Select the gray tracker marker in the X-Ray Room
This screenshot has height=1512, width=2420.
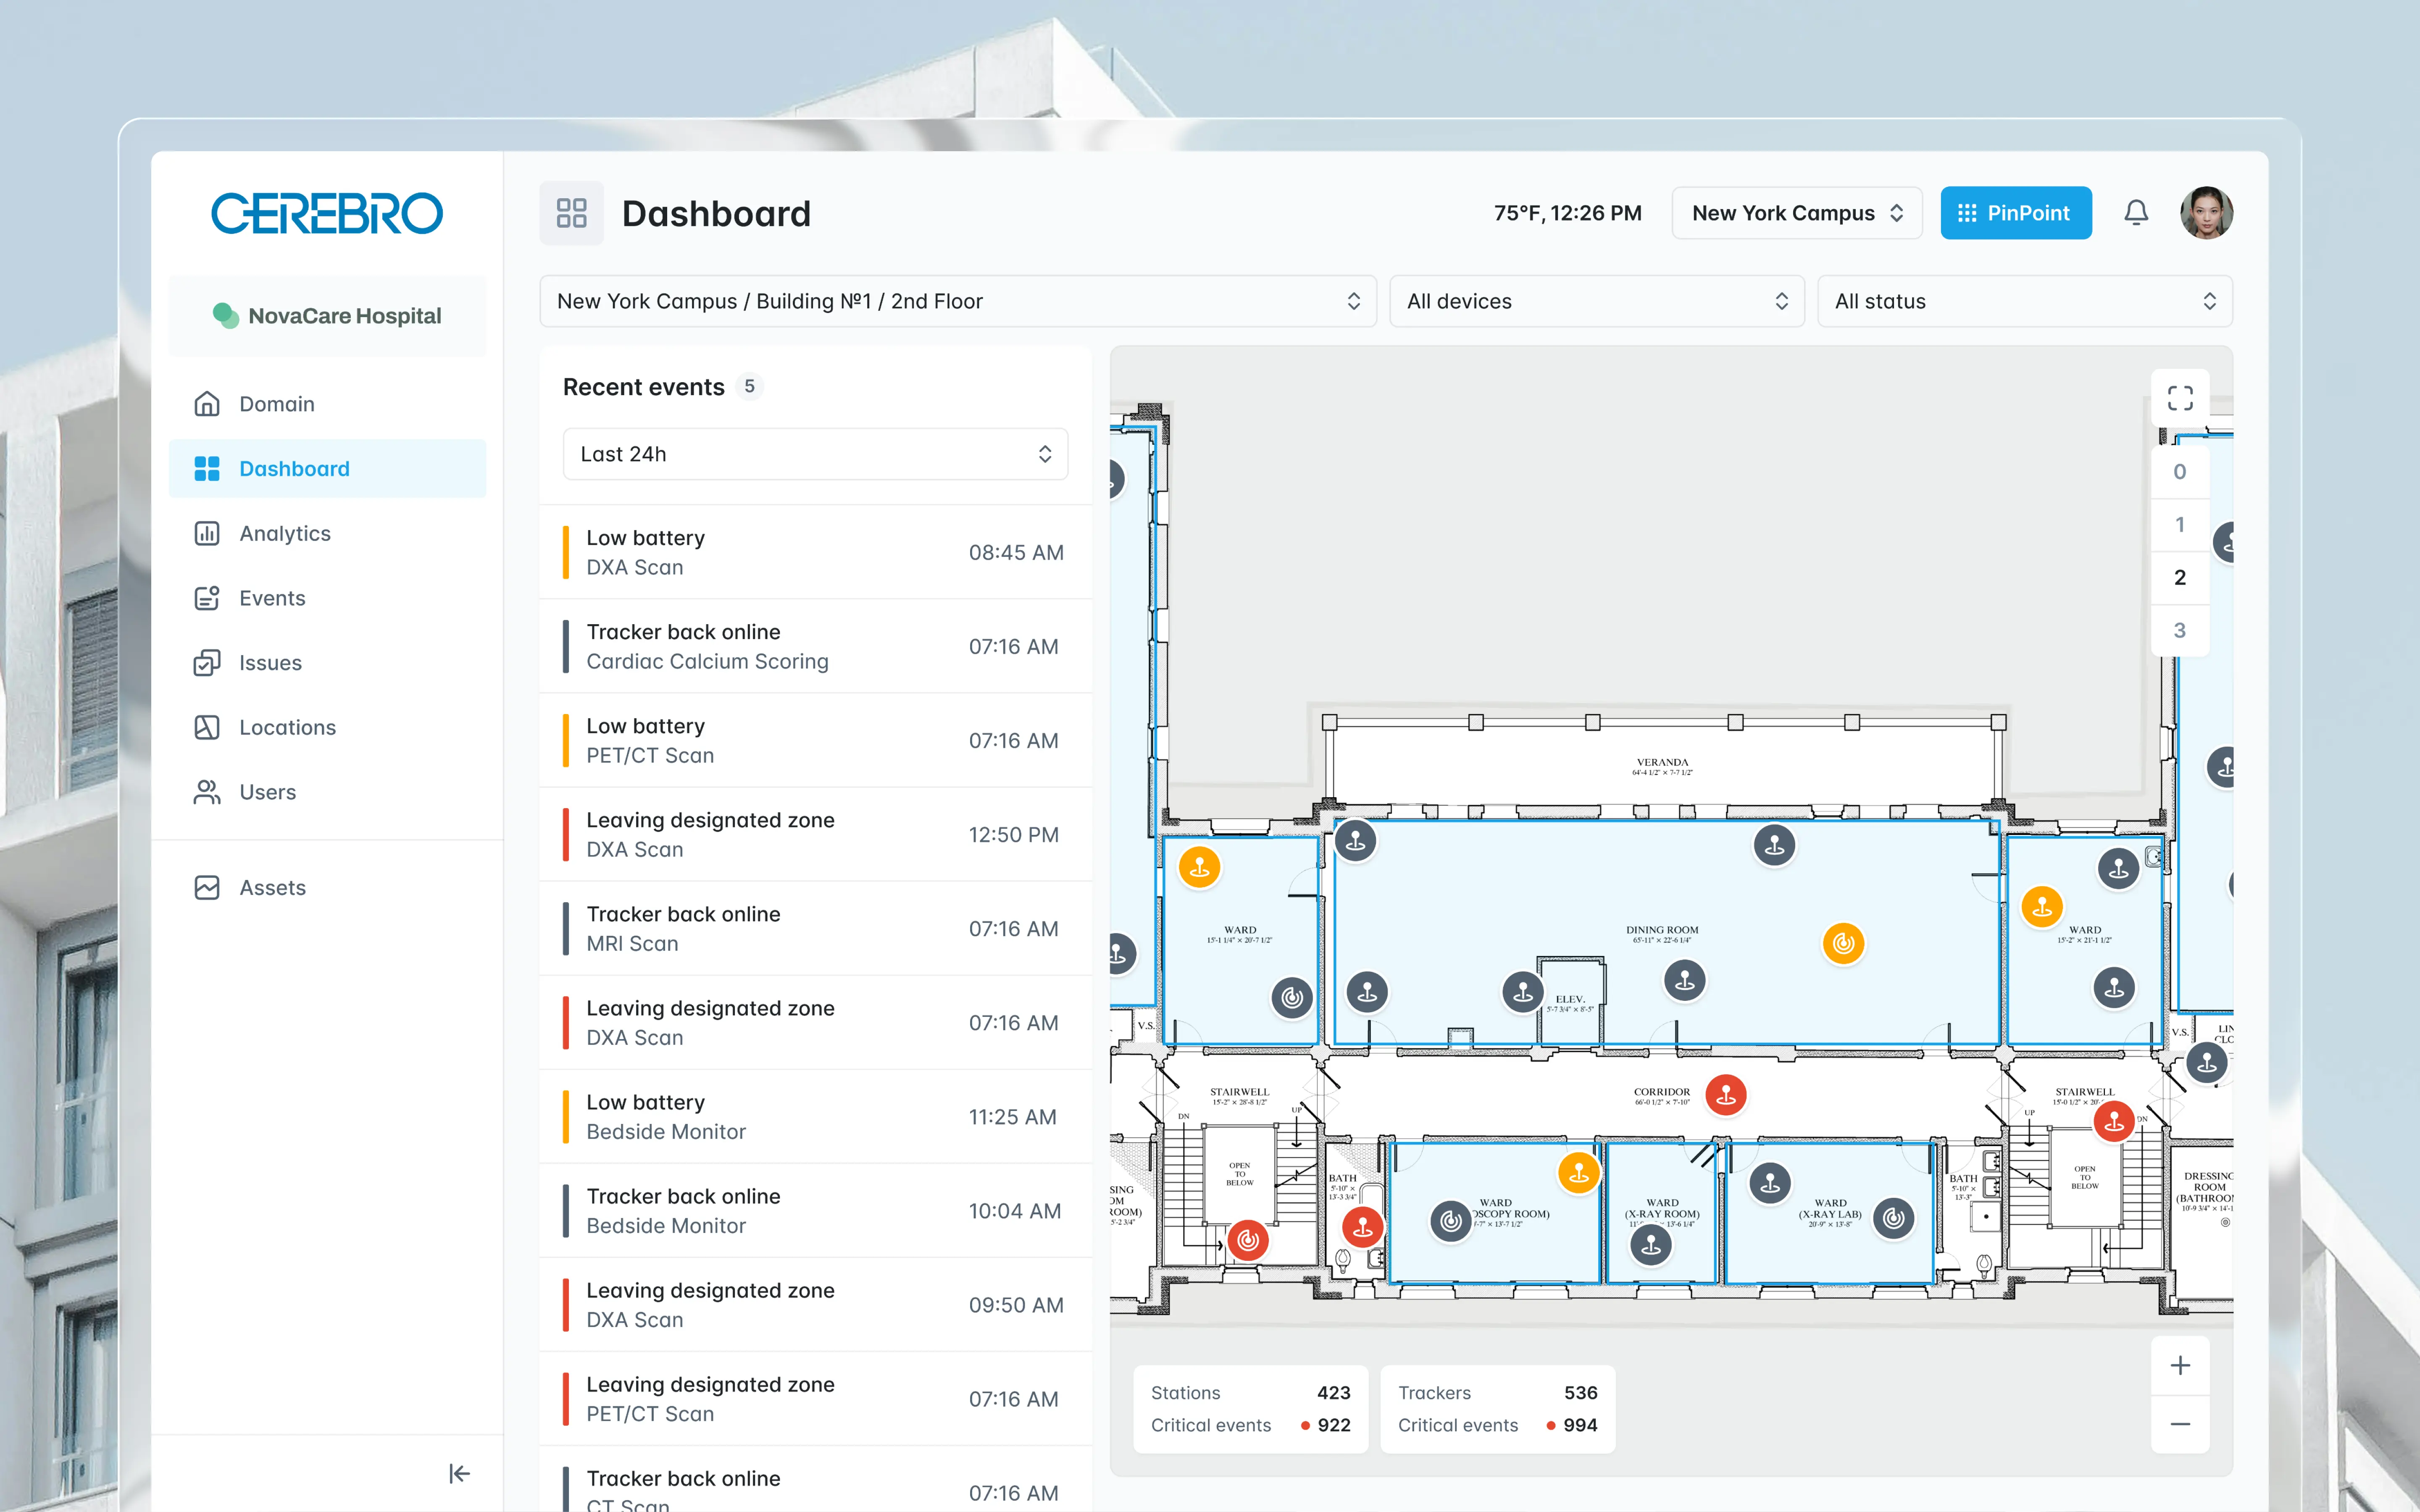(x=1651, y=1245)
